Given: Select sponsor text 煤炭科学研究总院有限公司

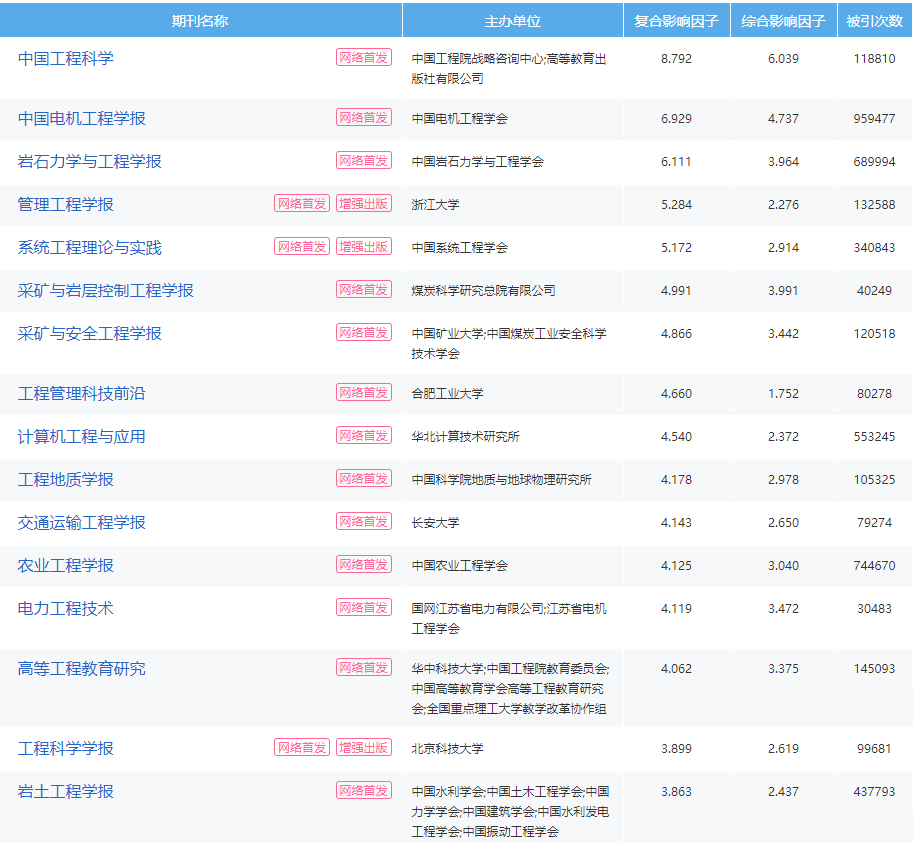Looking at the screenshot, I should pyautogui.click(x=483, y=290).
